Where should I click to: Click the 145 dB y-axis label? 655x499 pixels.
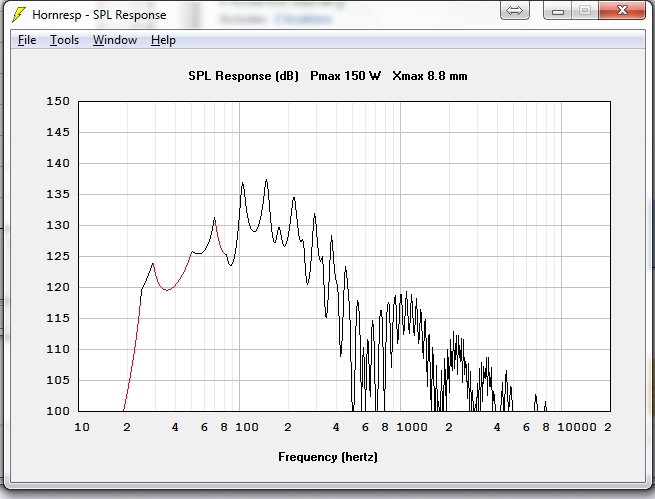58,132
